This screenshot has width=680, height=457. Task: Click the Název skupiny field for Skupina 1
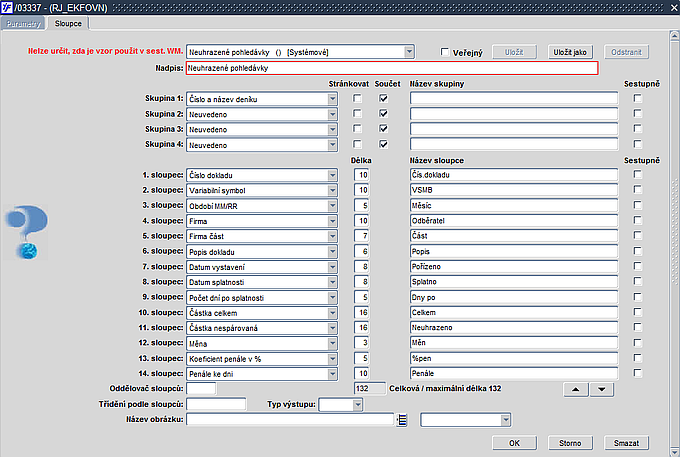[x=514, y=98]
